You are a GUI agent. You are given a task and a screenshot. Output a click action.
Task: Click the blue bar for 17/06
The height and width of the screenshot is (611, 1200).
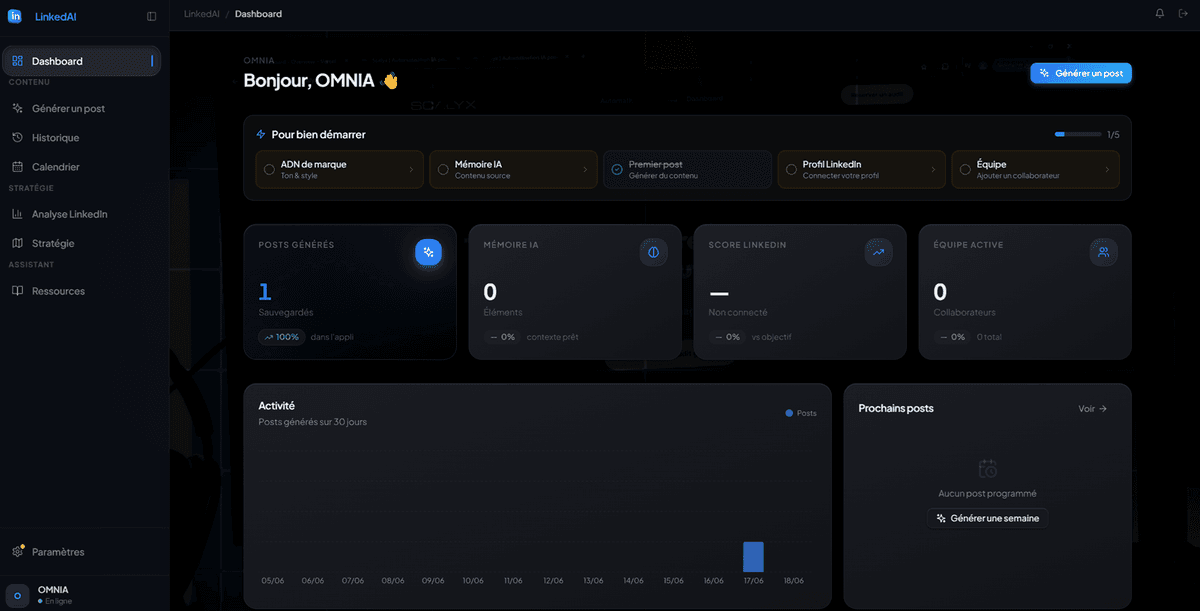click(x=753, y=557)
